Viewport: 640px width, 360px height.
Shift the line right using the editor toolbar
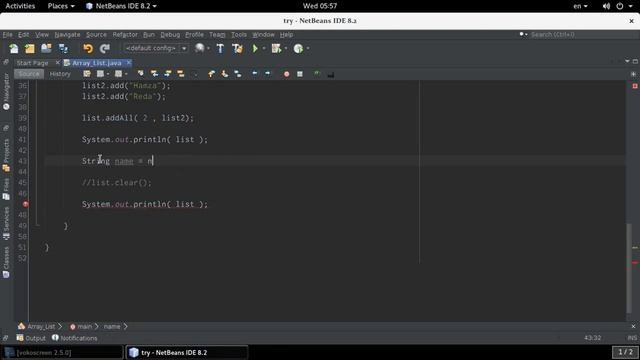[x=268, y=74]
